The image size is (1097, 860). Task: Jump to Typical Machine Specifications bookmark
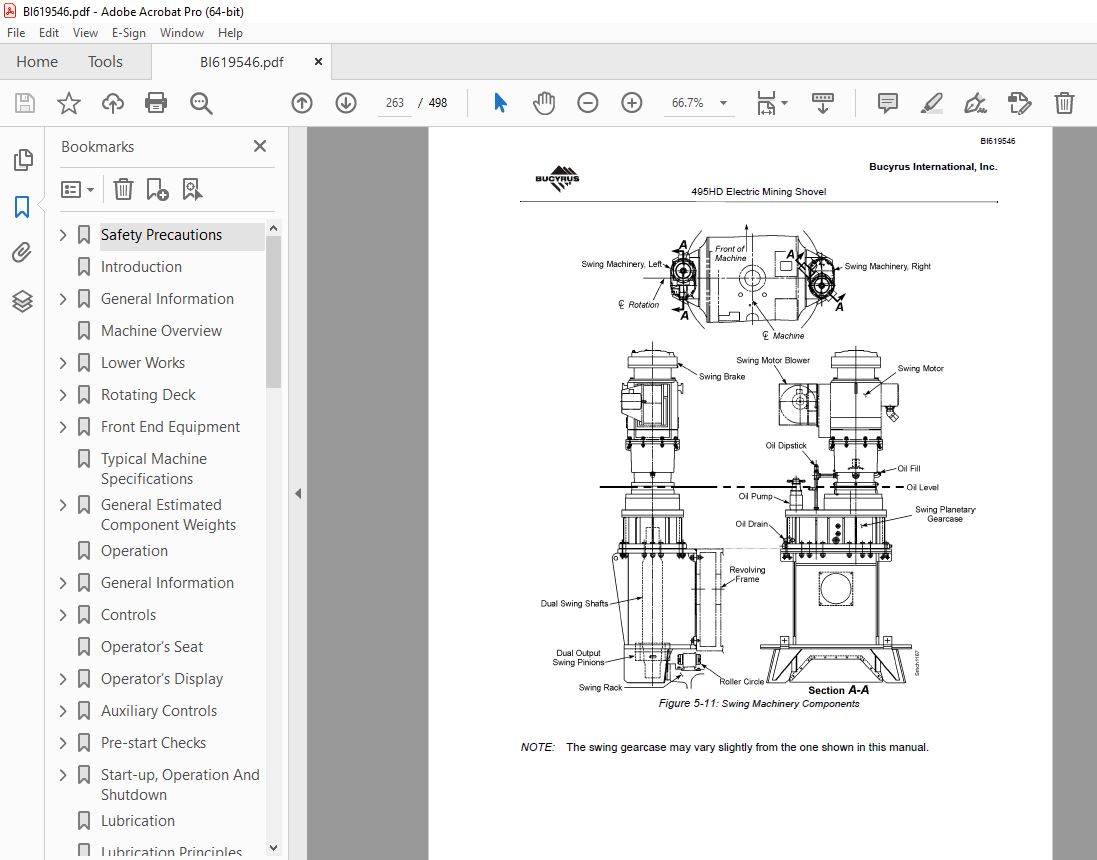pyautogui.click(x=154, y=469)
